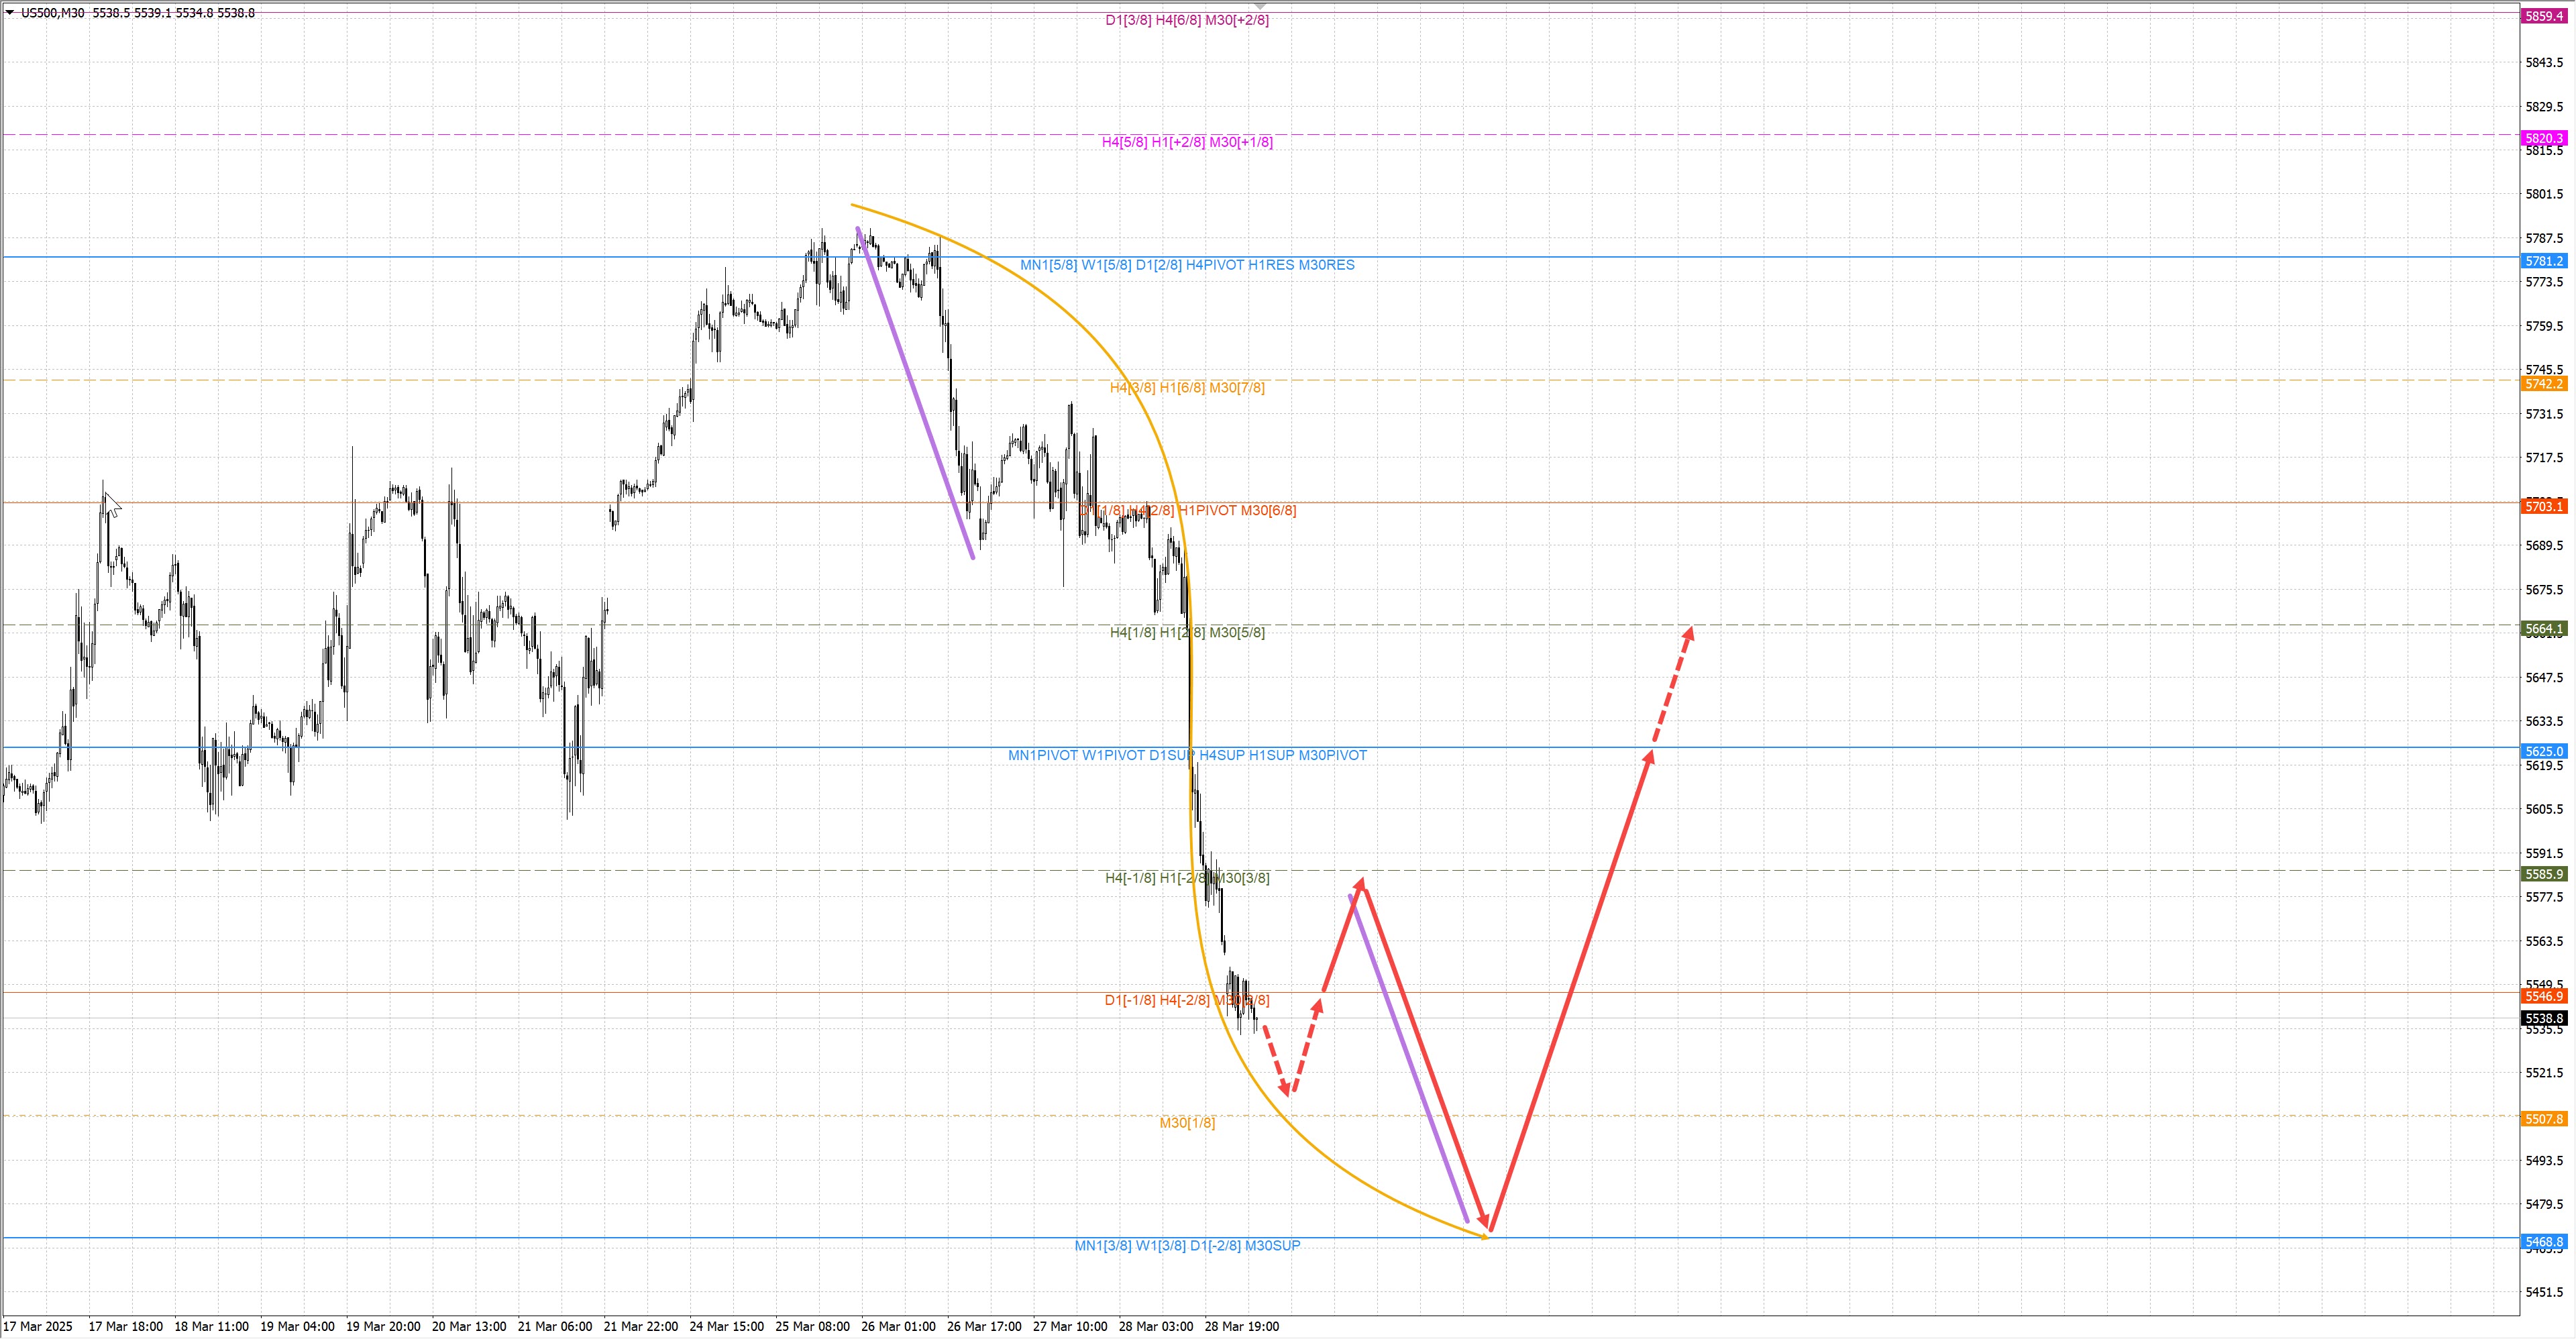Click the chart shift marker triangle at top

pyautogui.click(x=1260, y=7)
